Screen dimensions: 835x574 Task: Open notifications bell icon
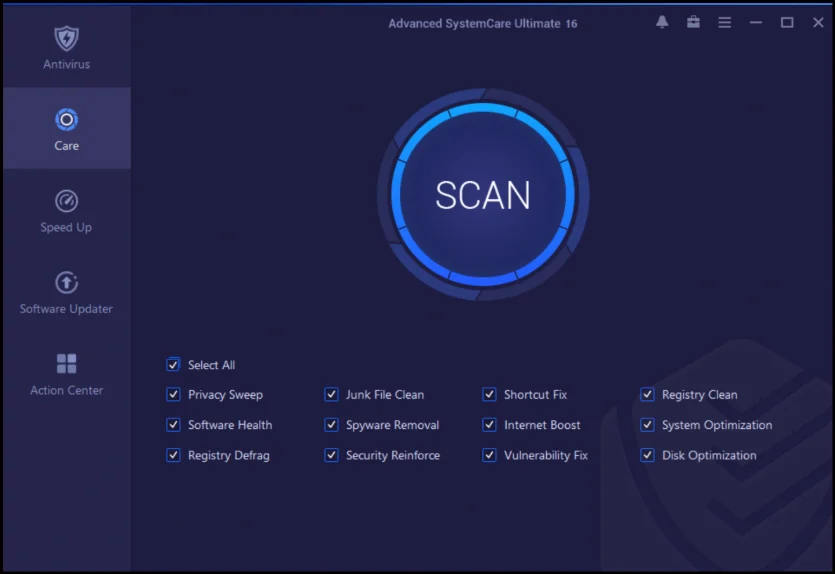point(662,22)
